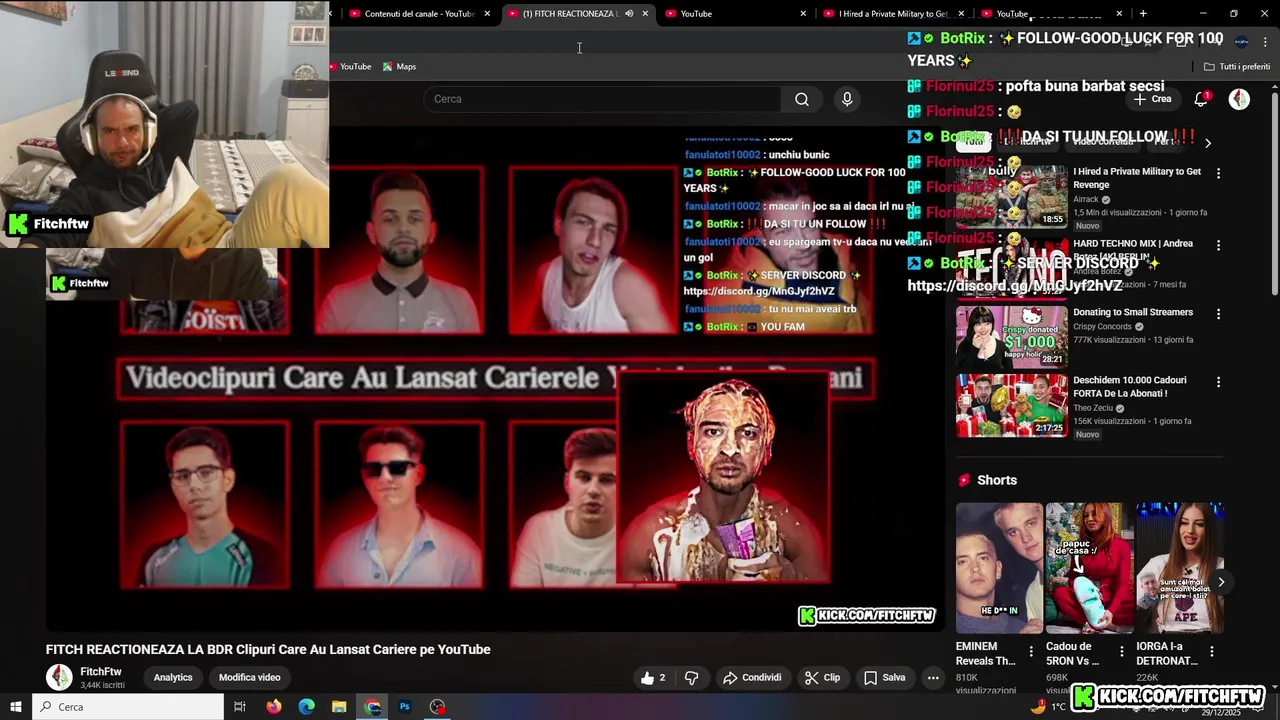Open the notifications bell
Screen dimensions: 1280x720
pos(1201,99)
